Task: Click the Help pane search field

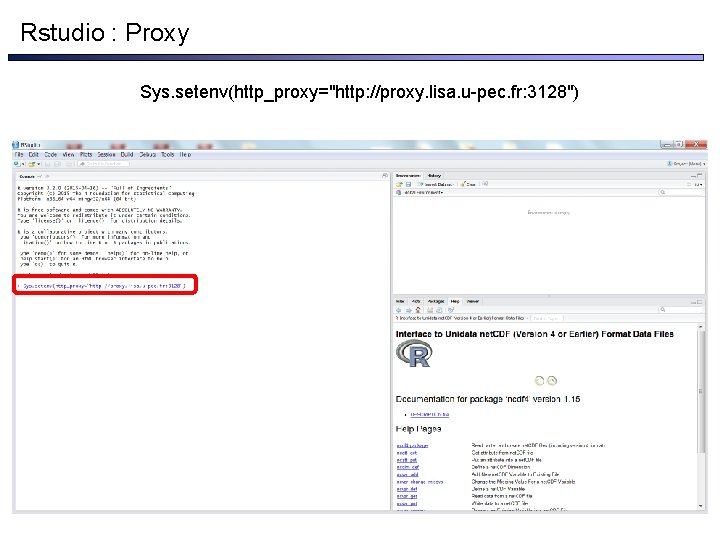Action: pyautogui.click(x=681, y=310)
